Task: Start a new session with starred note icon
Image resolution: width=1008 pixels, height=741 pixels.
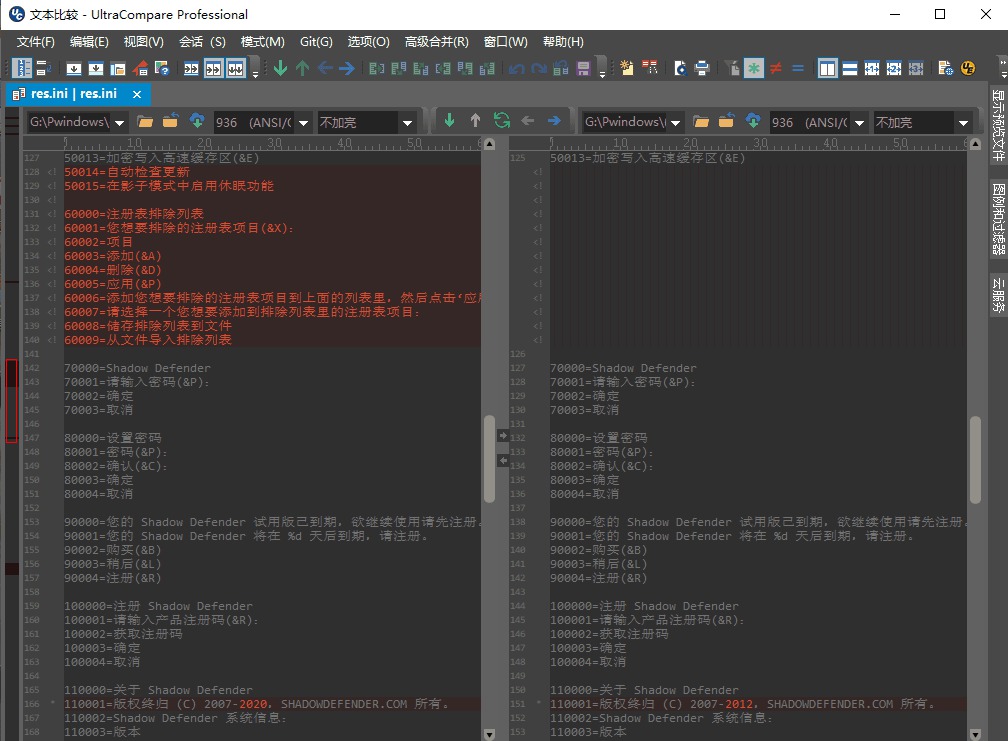Action: pyautogui.click(x=627, y=67)
